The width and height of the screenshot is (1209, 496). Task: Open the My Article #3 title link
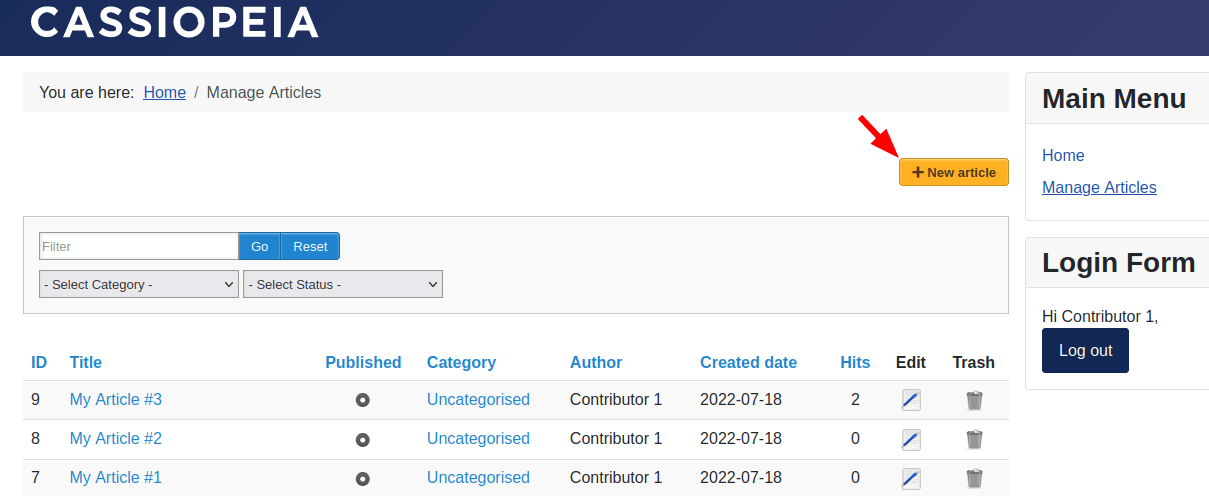pyautogui.click(x=116, y=399)
